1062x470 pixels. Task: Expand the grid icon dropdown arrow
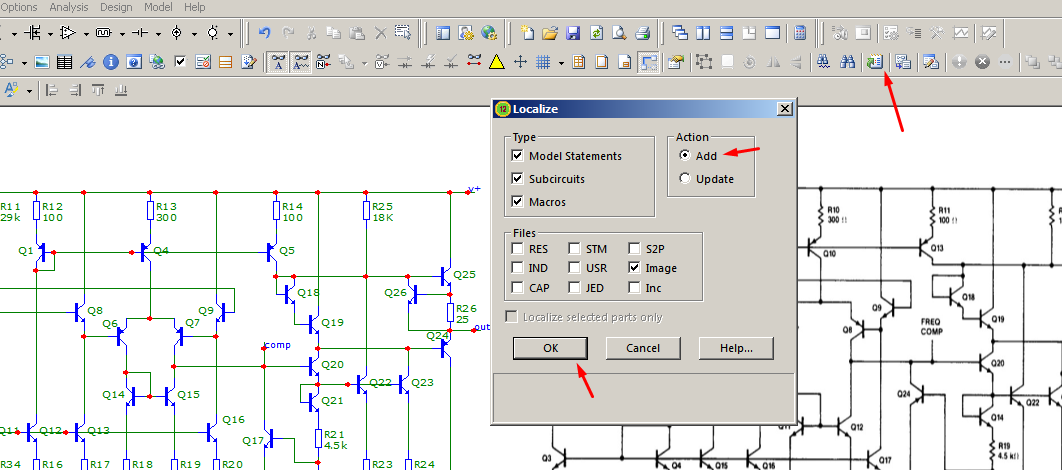(x=561, y=63)
